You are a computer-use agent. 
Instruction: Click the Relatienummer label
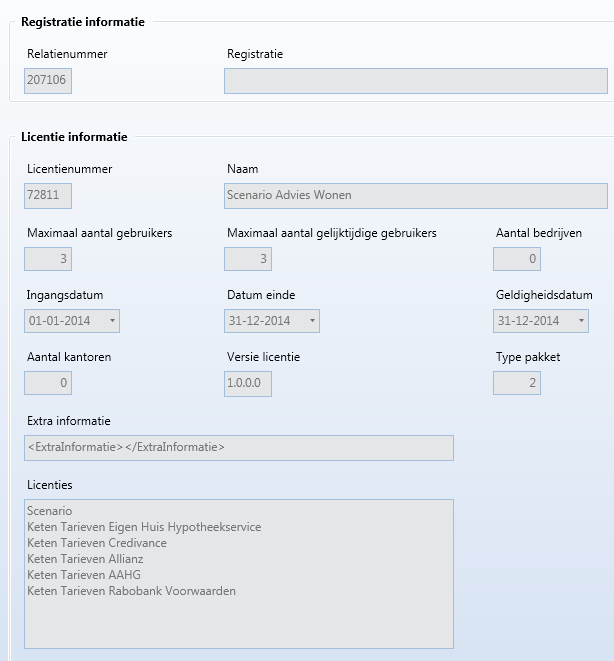coord(67,54)
